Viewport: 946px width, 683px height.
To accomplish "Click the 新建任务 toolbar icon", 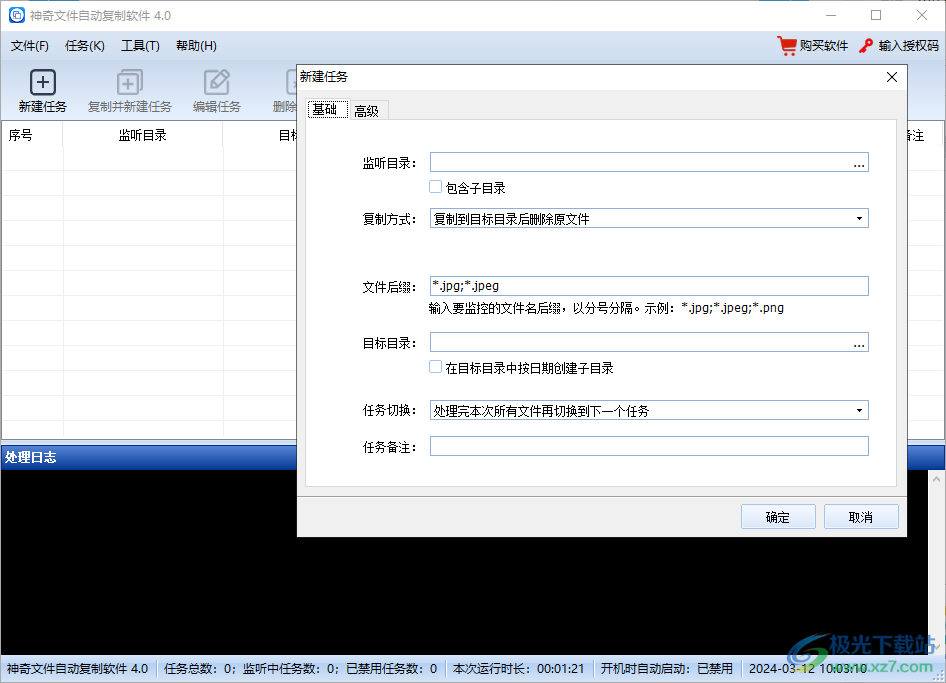I will pos(43,83).
